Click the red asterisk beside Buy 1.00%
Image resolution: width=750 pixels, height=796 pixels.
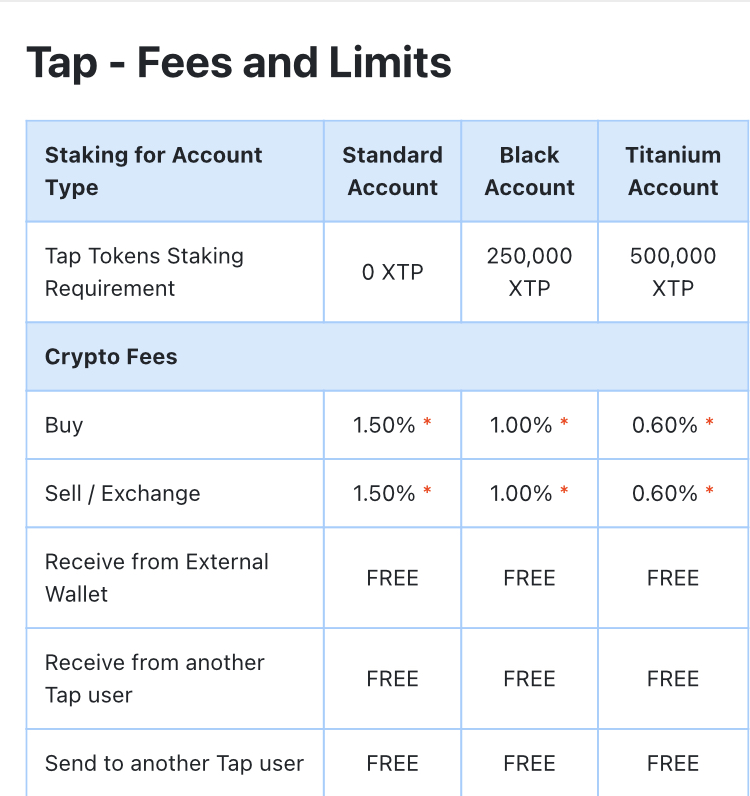point(564,422)
